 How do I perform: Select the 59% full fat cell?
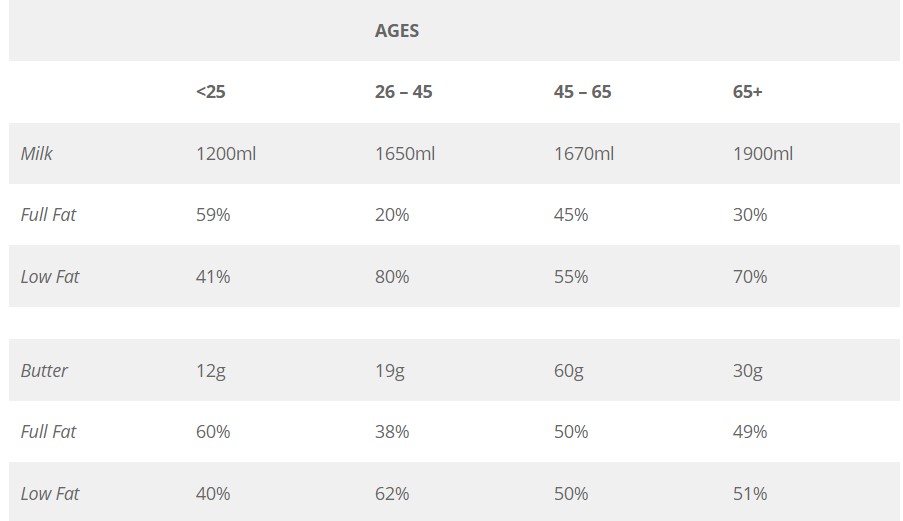(x=213, y=215)
